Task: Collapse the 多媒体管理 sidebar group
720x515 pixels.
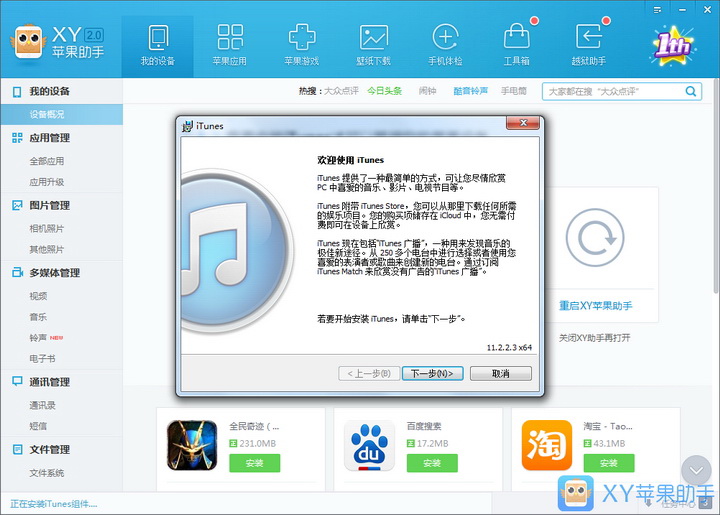Action: coord(54,273)
